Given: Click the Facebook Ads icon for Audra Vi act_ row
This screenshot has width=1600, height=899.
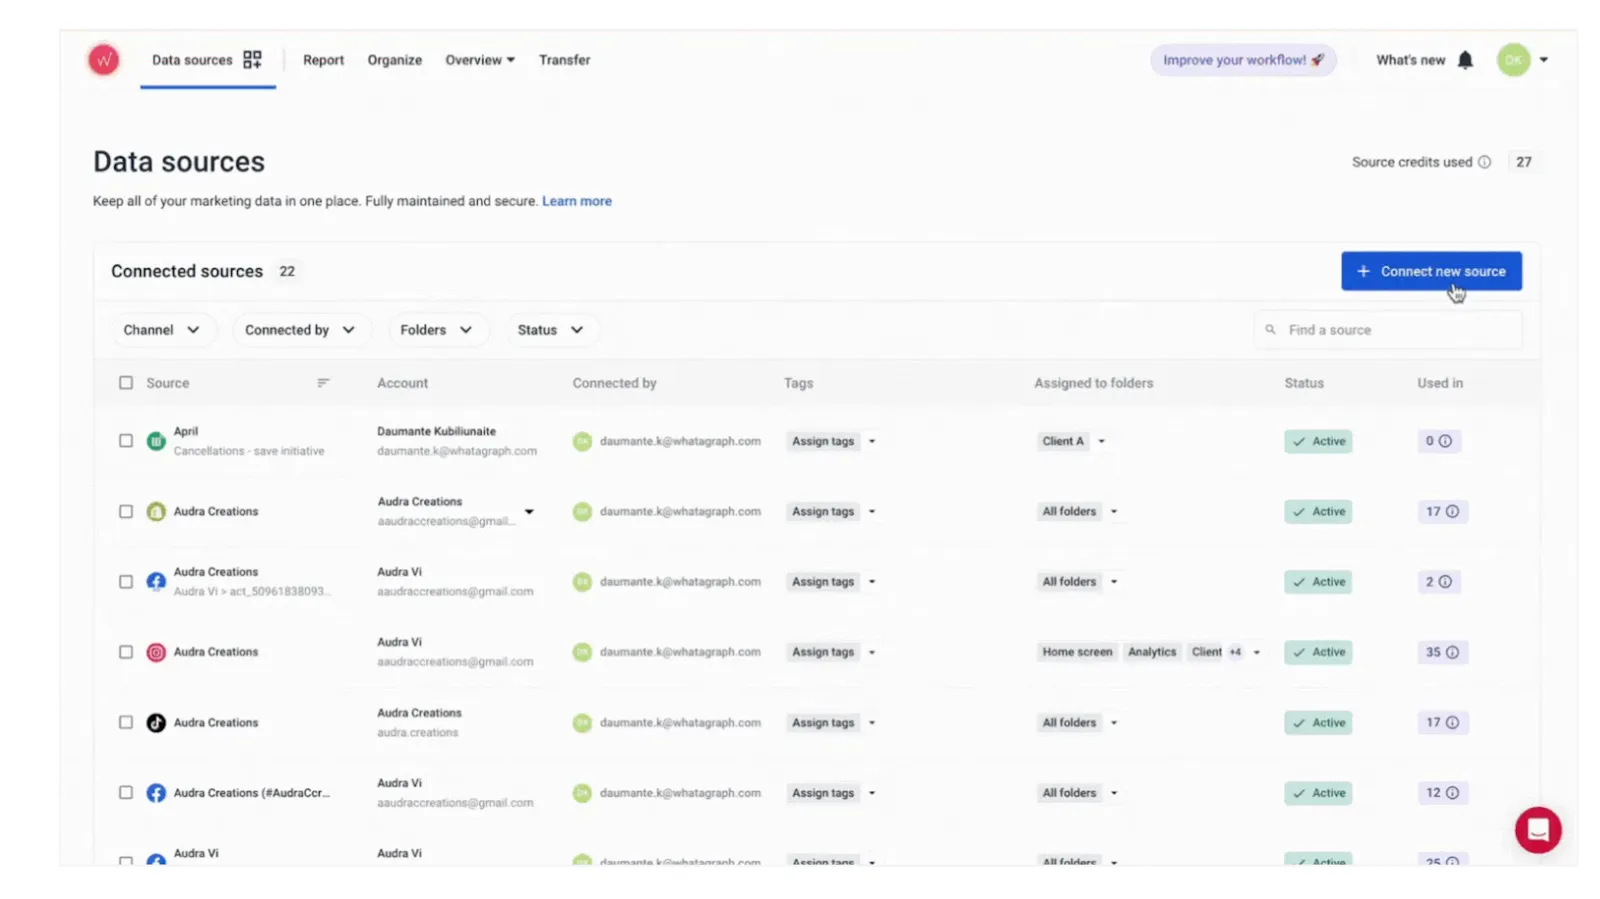Looking at the screenshot, I should click(156, 582).
